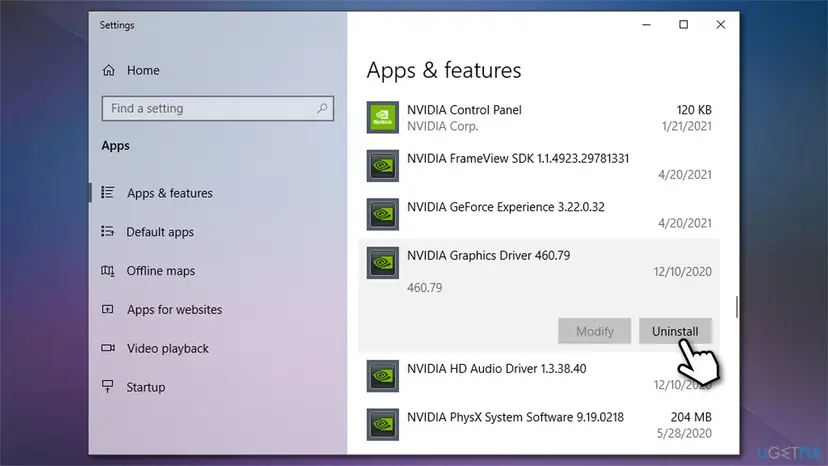
Task: Click the NVIDIA HD Audio Driver icon
Action: point(383,376)
